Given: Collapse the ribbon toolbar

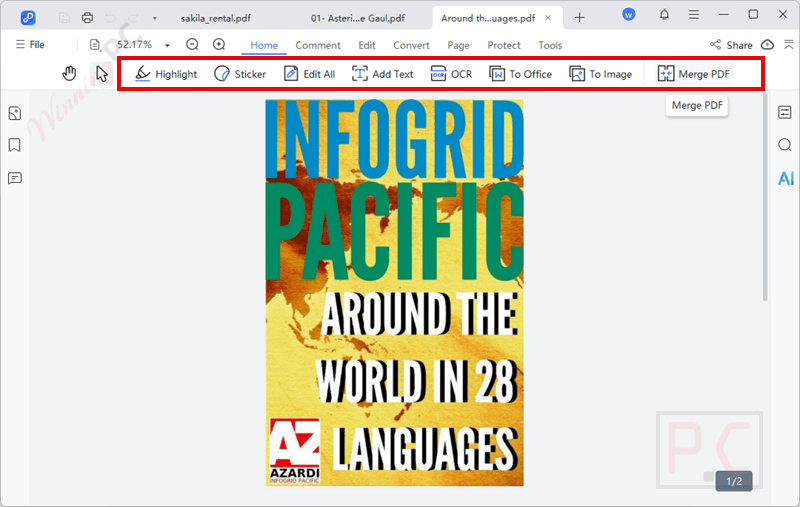Looking at the screenshot, I should pos(789,44).
